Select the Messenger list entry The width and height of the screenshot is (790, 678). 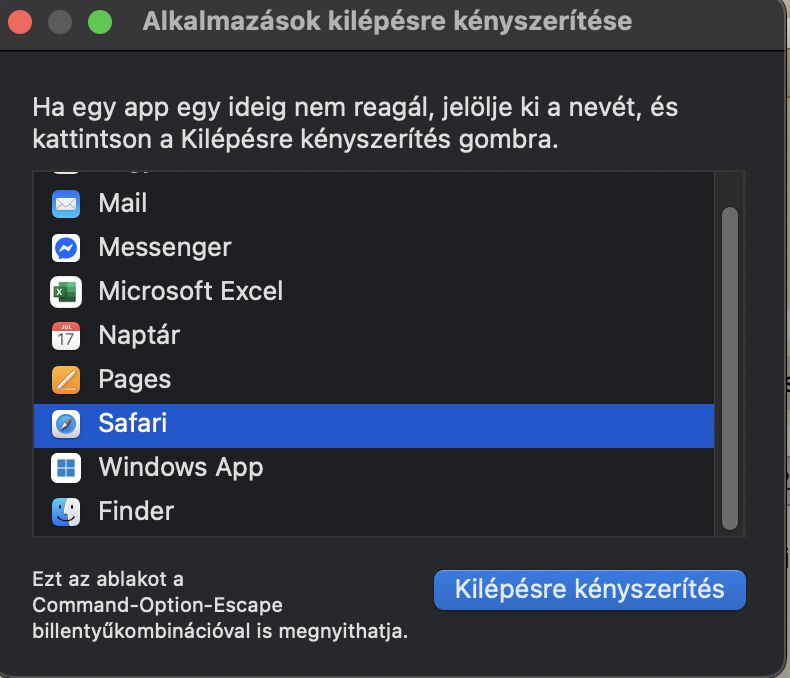374,247
